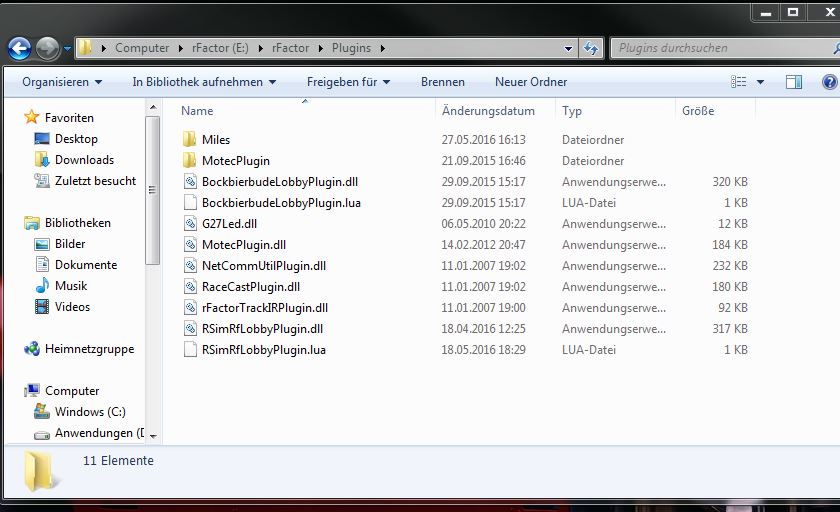
Task: Click the Back navigation arrow button
Action: tap(18, 48)
